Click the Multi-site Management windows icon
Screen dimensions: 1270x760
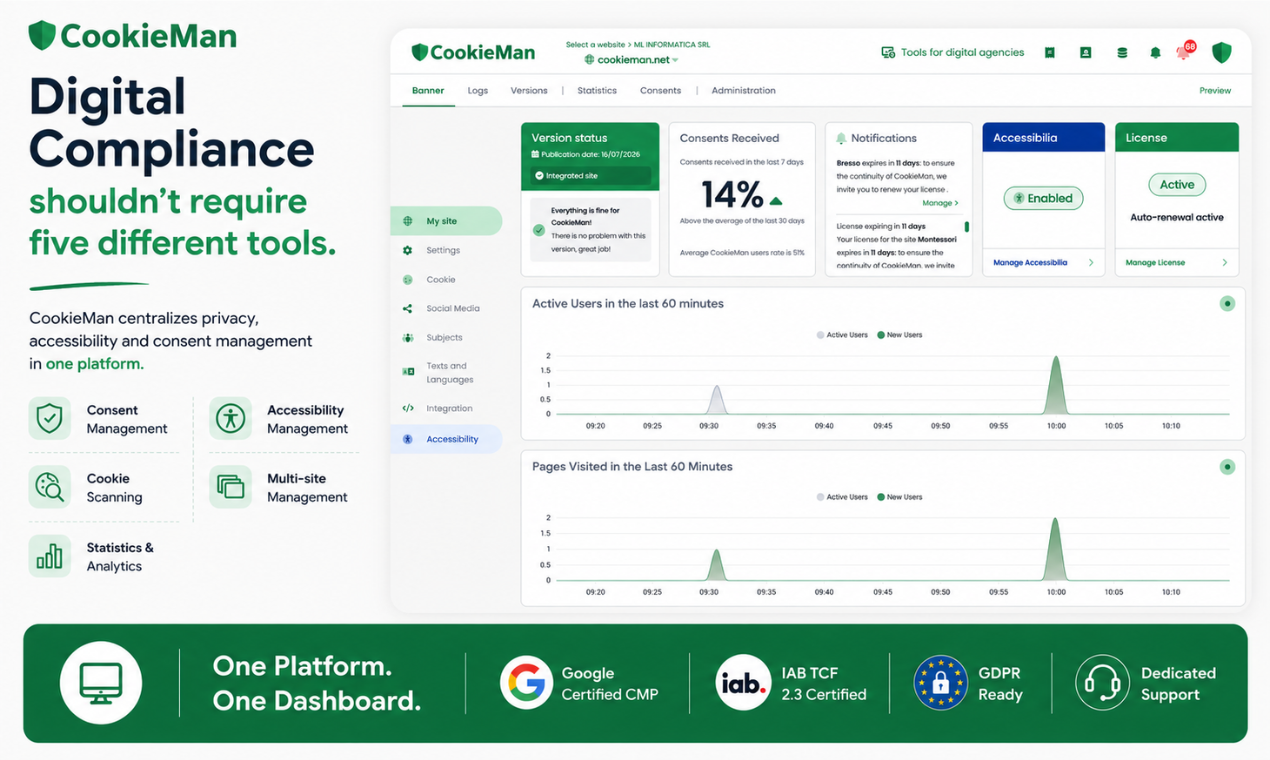click(x=231, y=487)
